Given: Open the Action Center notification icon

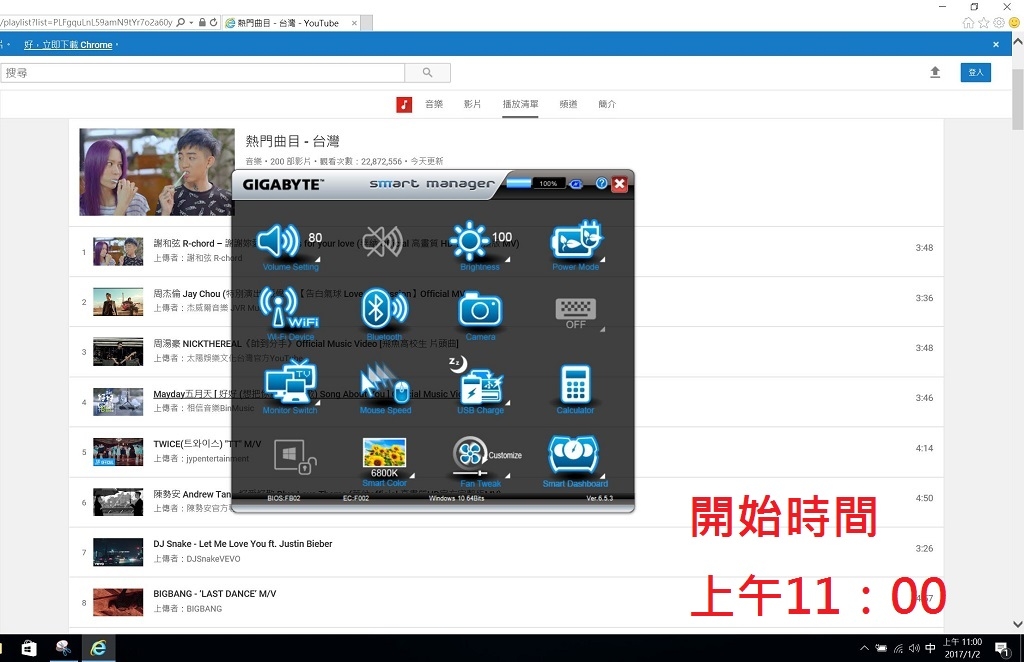Looking at the screenshot, I should point(1001,648).
